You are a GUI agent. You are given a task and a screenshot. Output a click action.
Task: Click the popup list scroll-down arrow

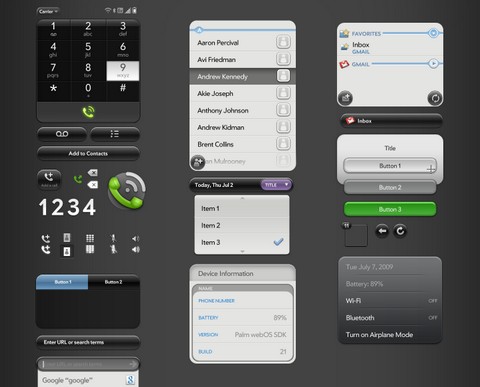point(242,251)
